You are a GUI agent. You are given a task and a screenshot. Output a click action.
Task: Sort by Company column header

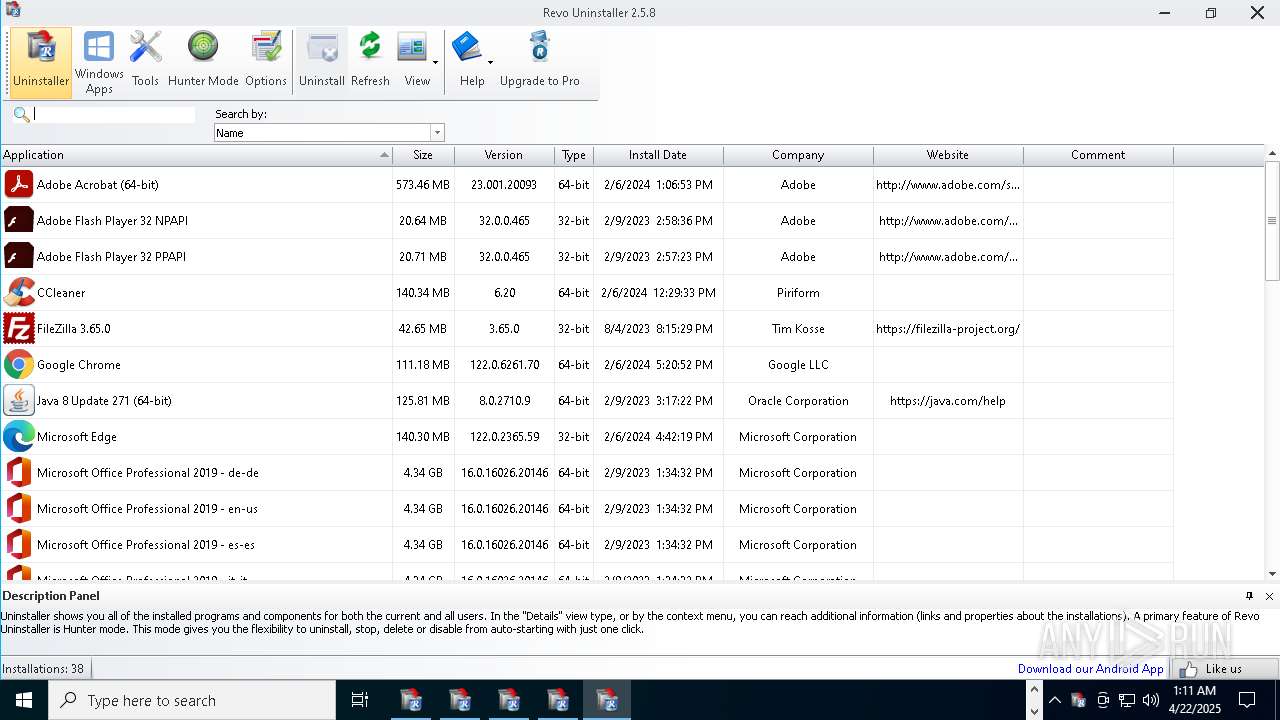tap(798, 155)
